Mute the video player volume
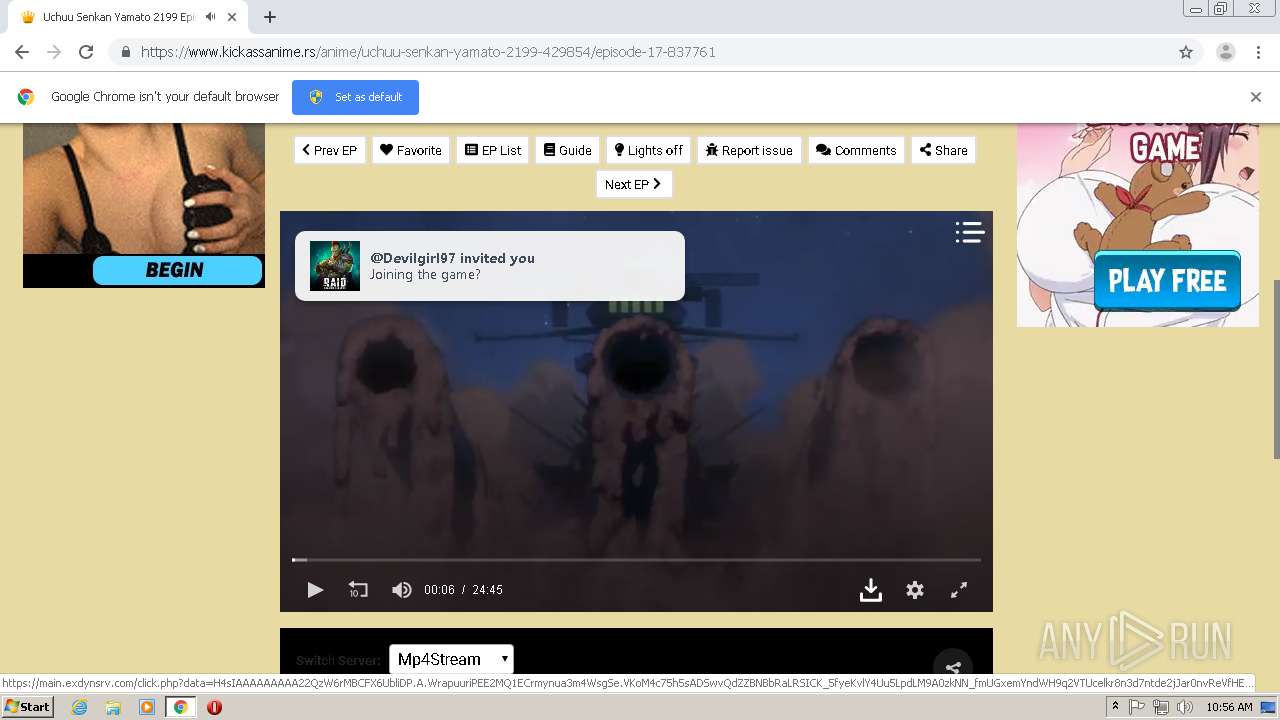Image resolution: width=1280 pixels, height=720 pixels. click(402, 590)
